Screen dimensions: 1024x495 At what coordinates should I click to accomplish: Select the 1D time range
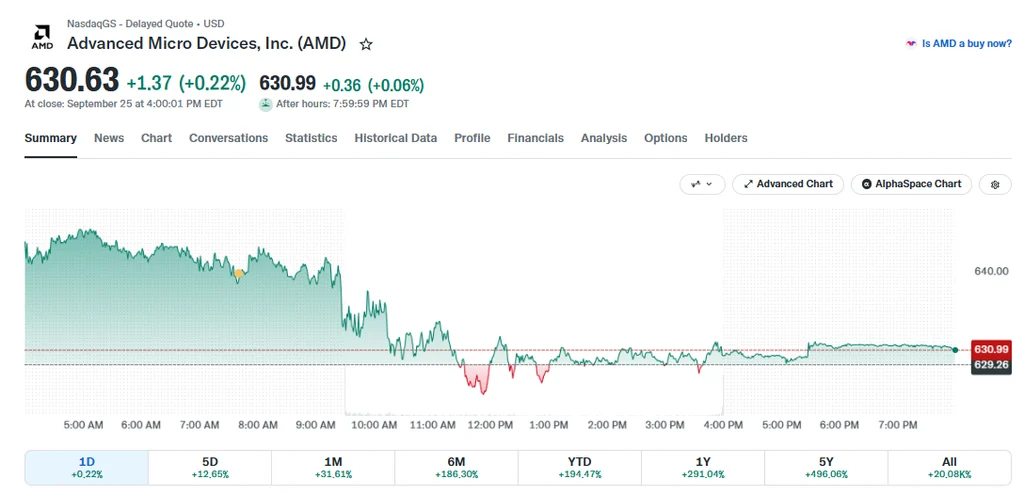tap(87, 468)
